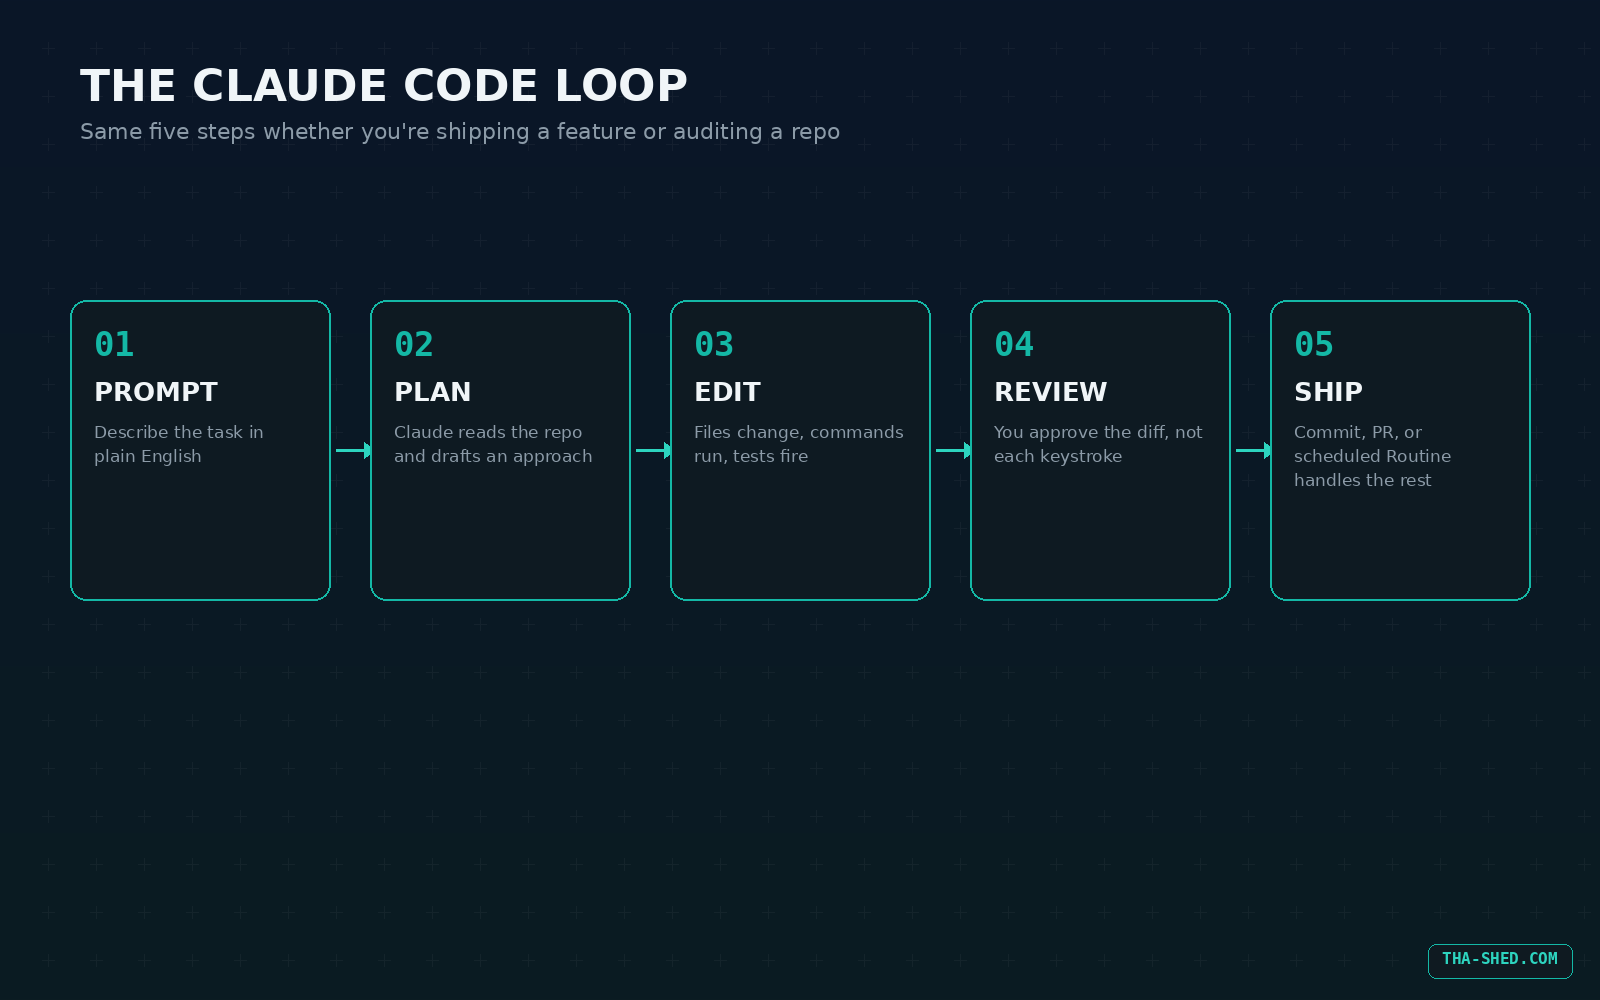This screenshot has height=1000, width=1600.
Task: Click 'Files change, commands run' description
Action: (x=799, y=444)
